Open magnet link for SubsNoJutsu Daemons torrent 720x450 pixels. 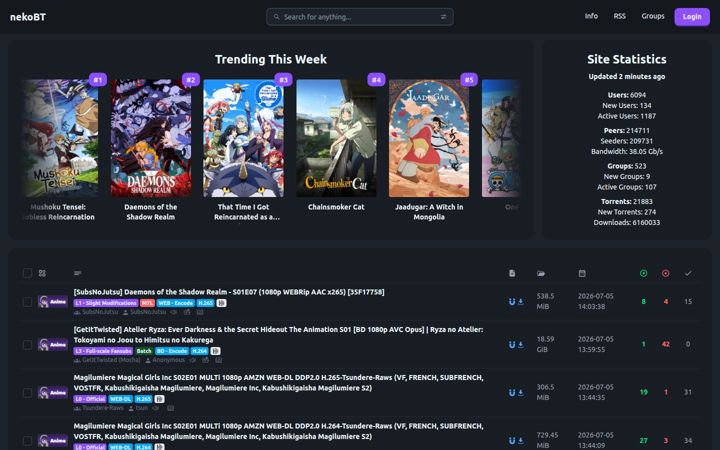512,302
